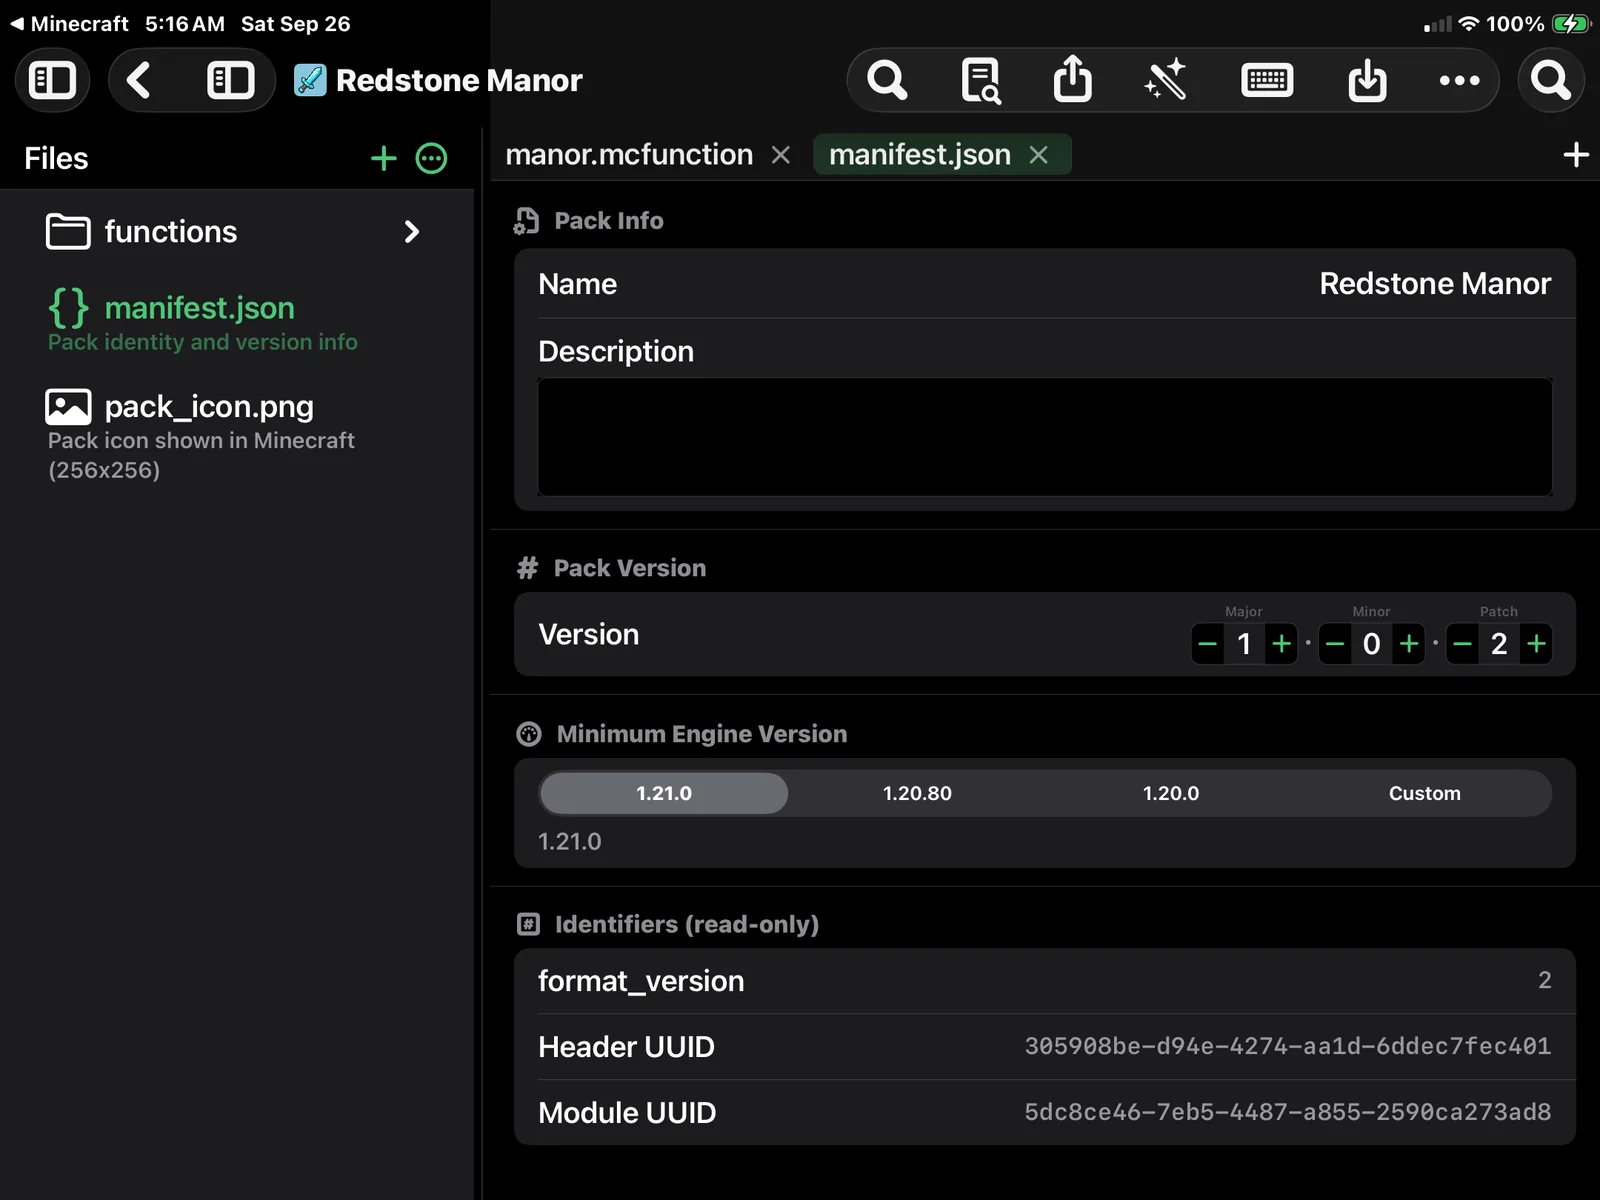Tap the download import icon

click(x=1367, y=80)
